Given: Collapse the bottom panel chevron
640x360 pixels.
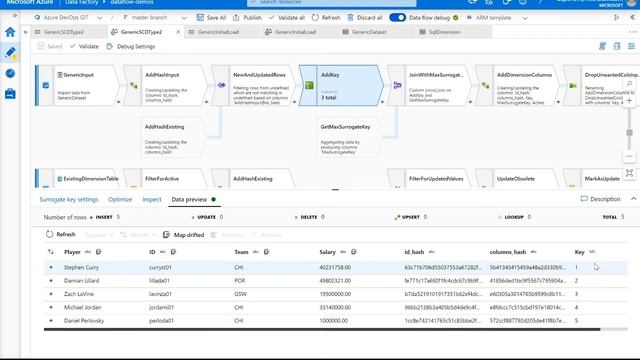Looking at the screenshot, I should [x=633, y=199].
